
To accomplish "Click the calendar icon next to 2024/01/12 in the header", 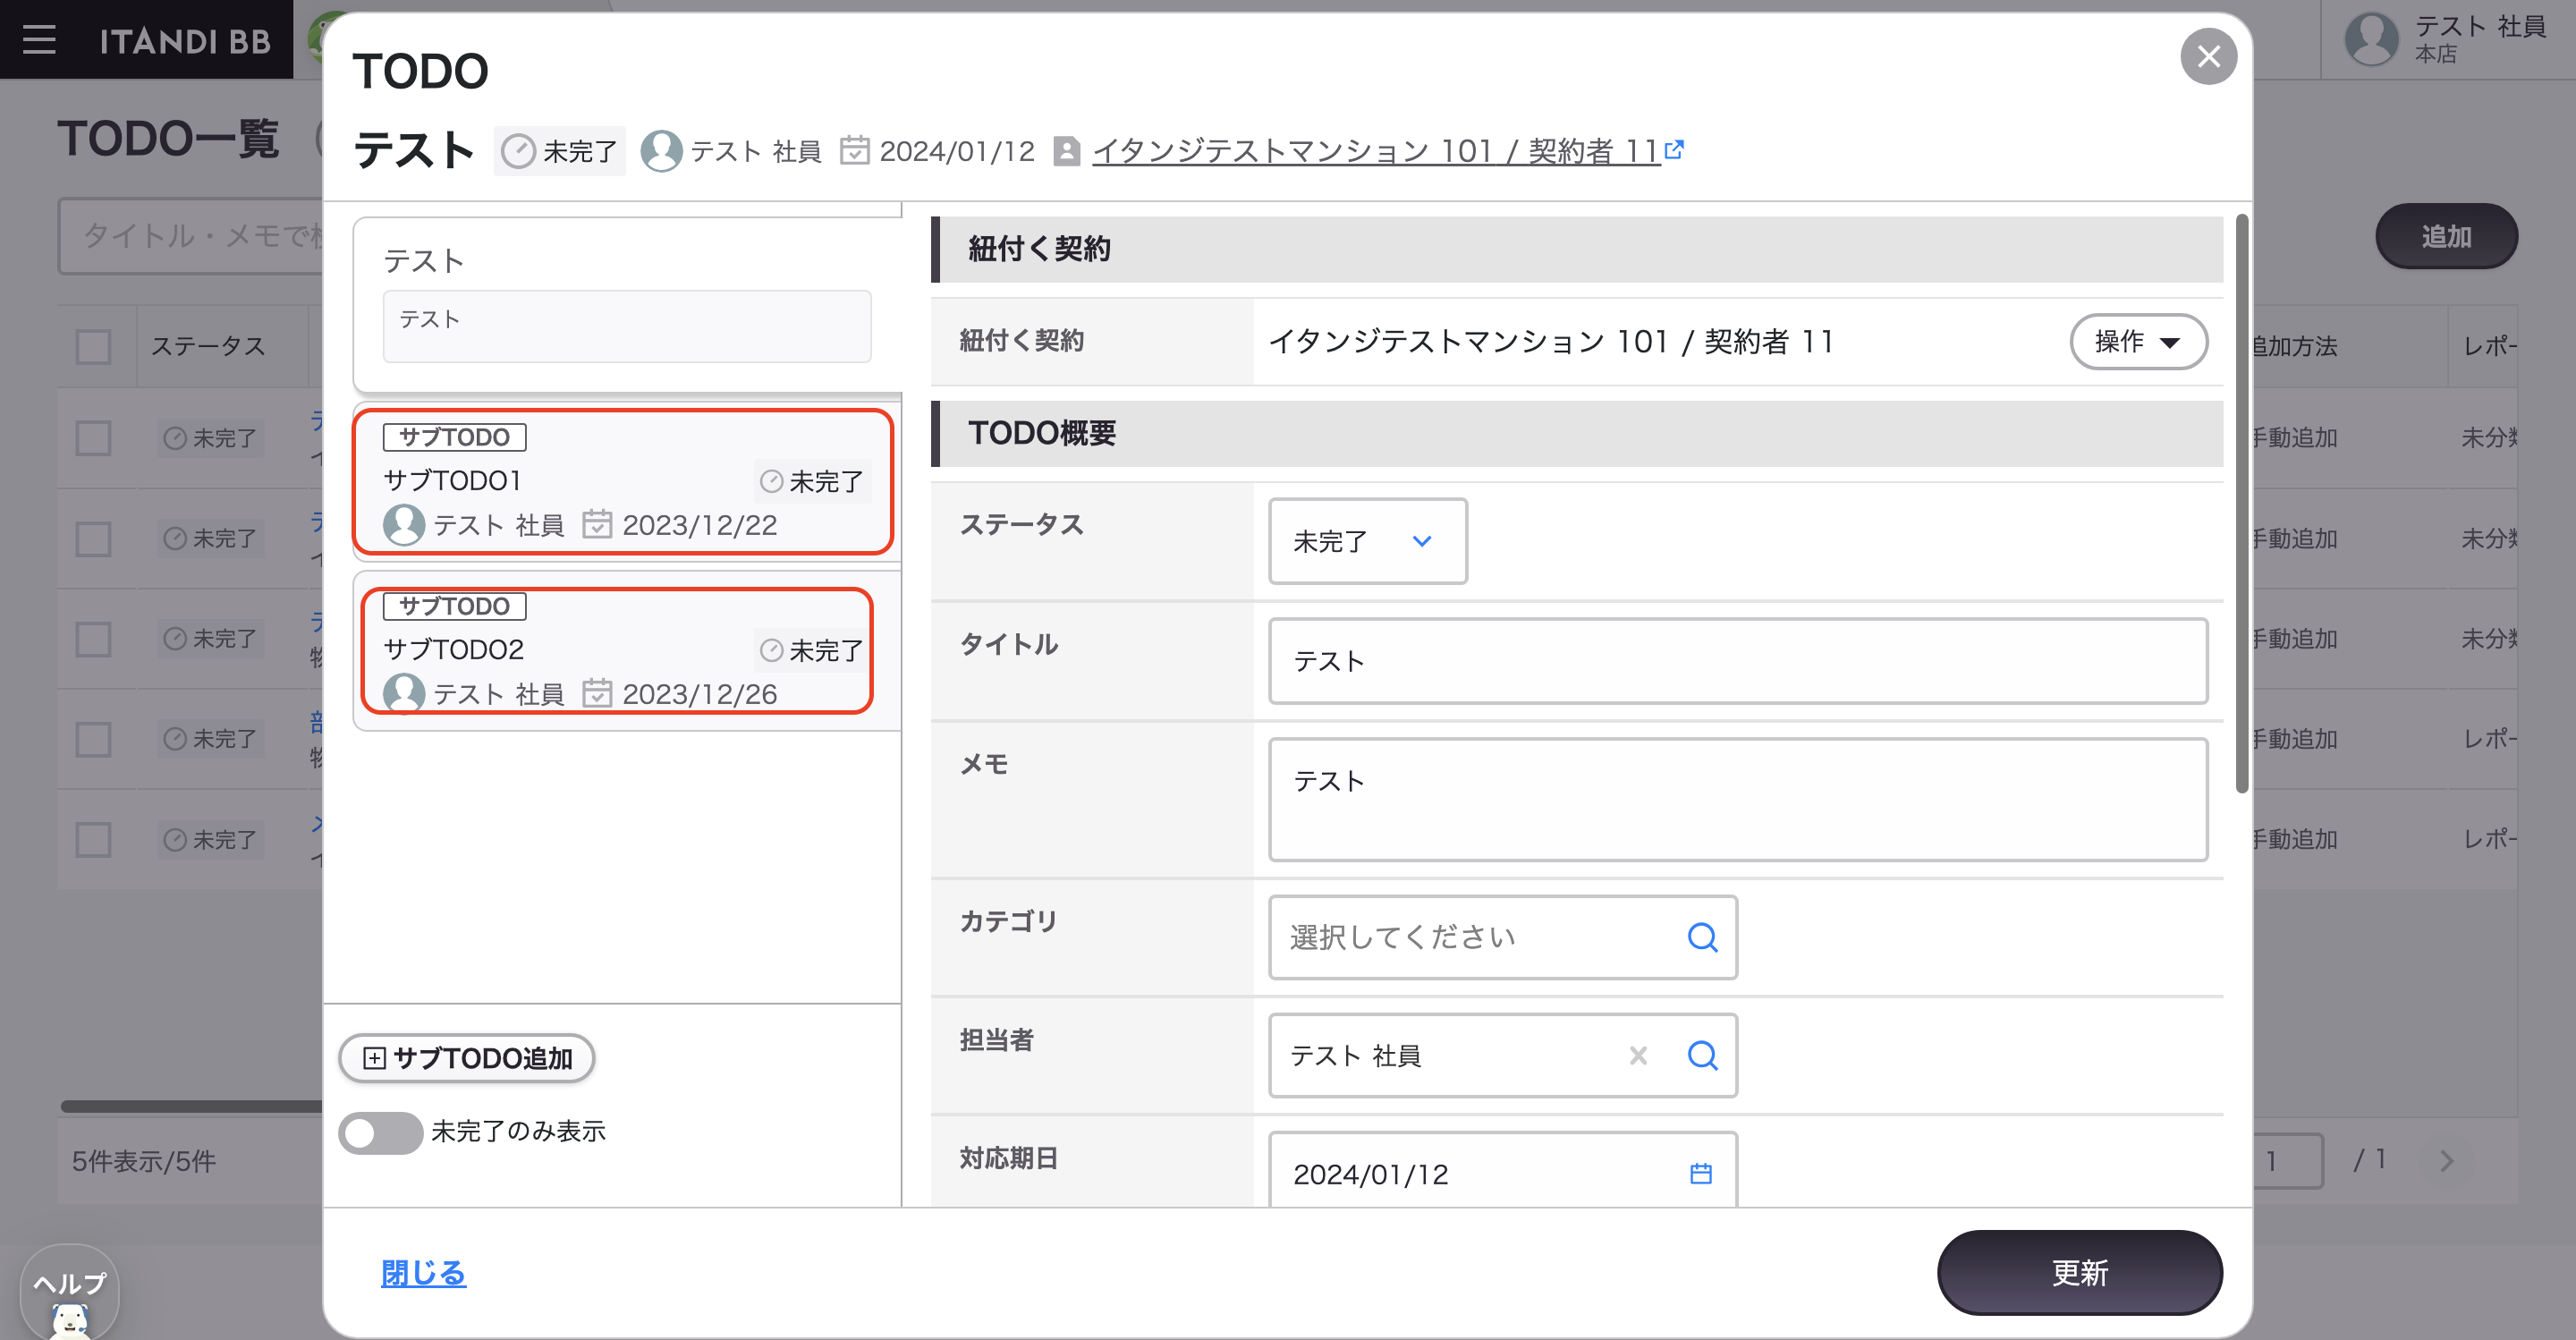I will pos(854,150).
